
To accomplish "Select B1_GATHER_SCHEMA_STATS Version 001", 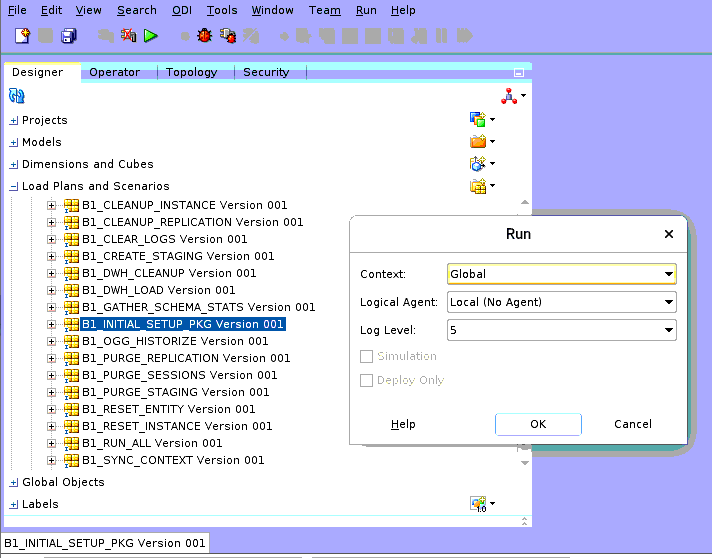I will coord(198,307).
